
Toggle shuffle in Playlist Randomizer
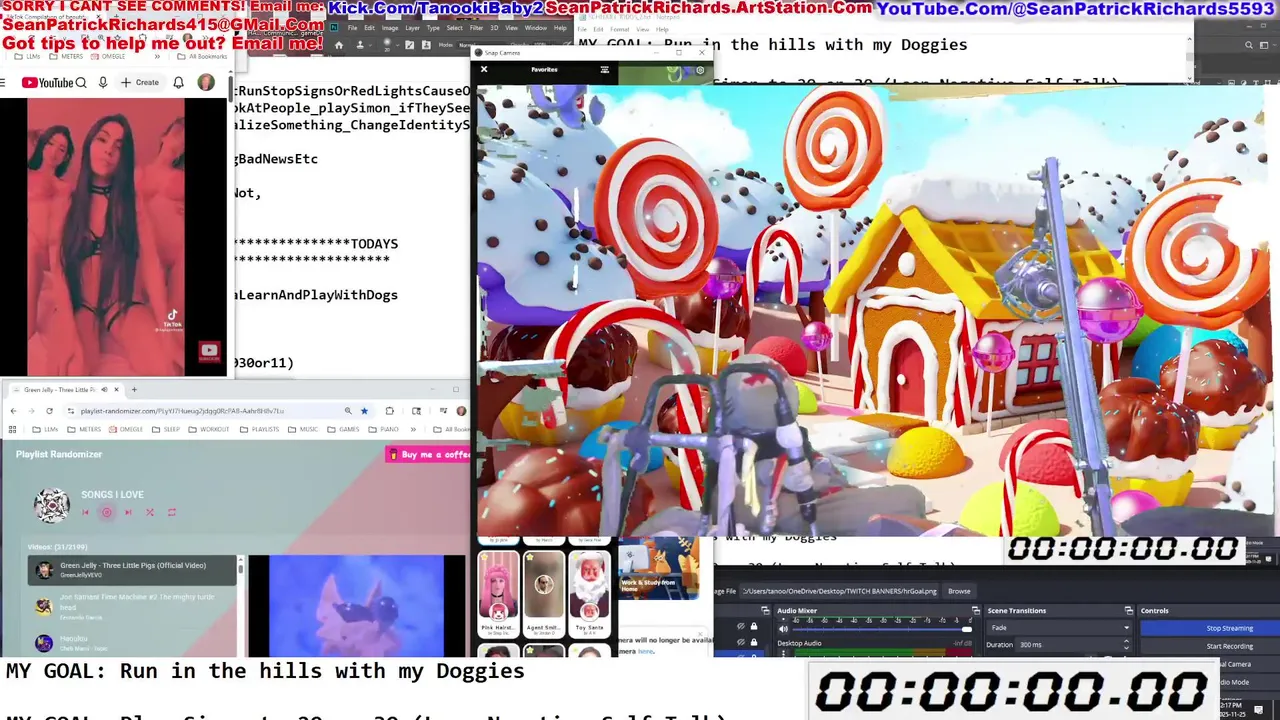(150, 512)
